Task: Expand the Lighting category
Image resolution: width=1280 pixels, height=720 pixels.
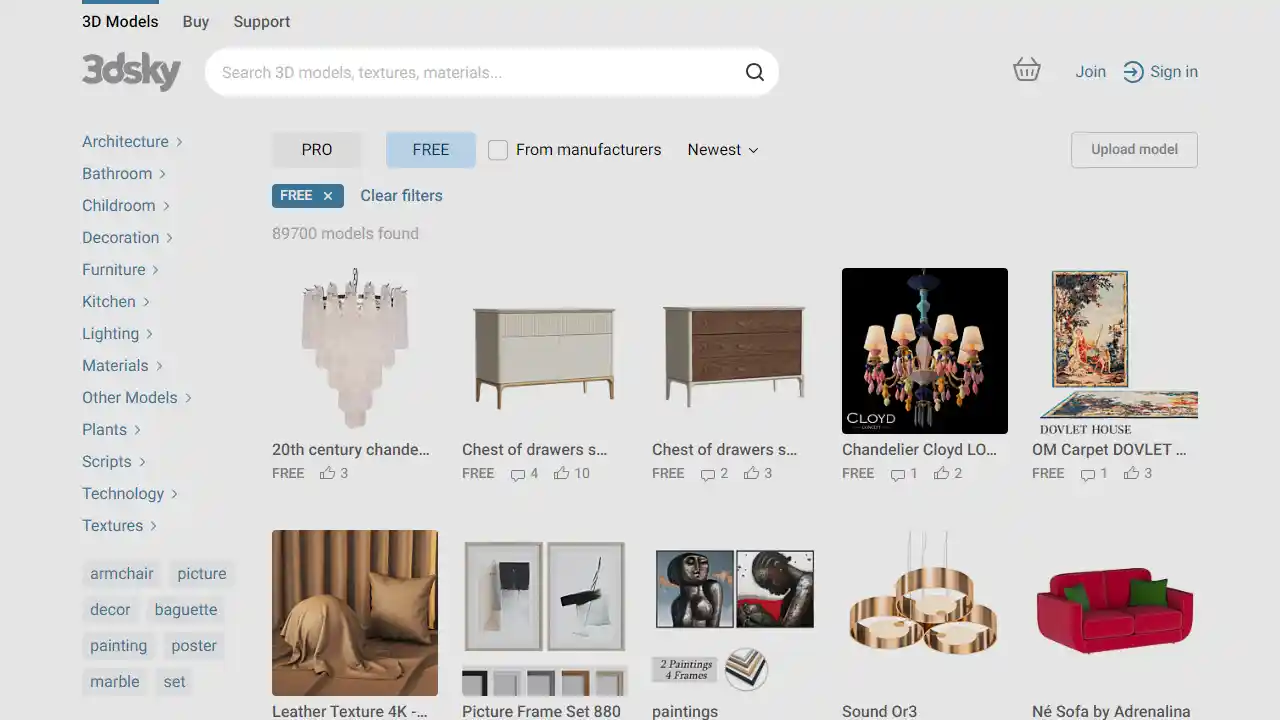Action: click(110, 333)
